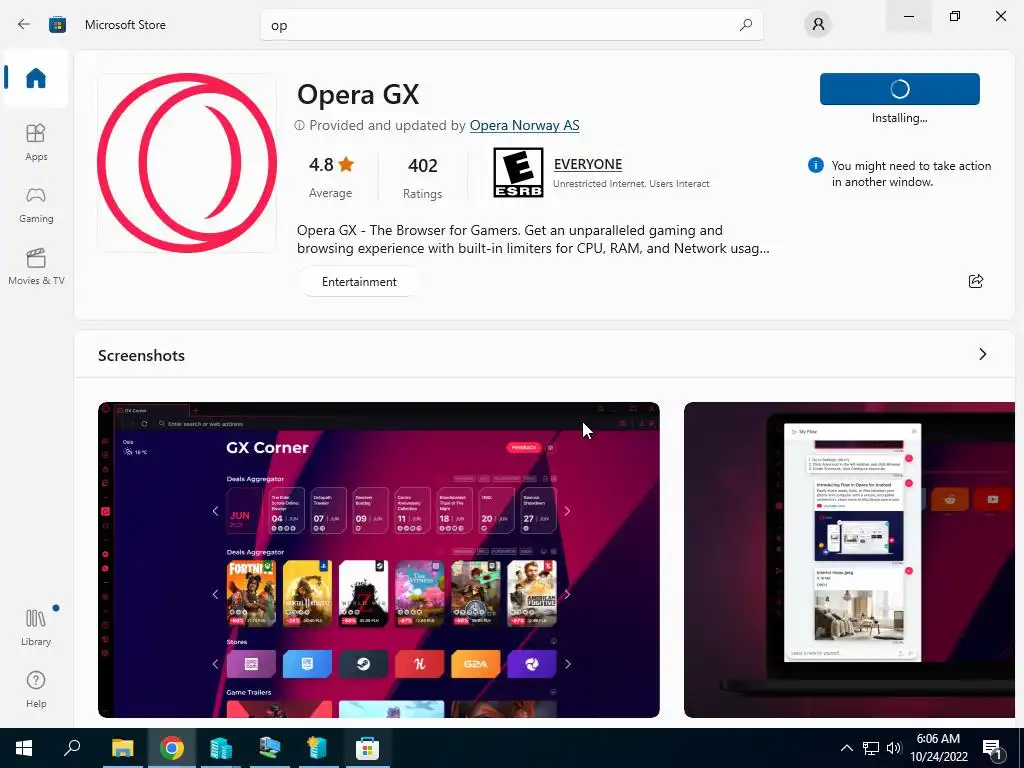Open the GX Corner screenshot thumbnail
Viewport: 1024px width, 768px height.
379,560
